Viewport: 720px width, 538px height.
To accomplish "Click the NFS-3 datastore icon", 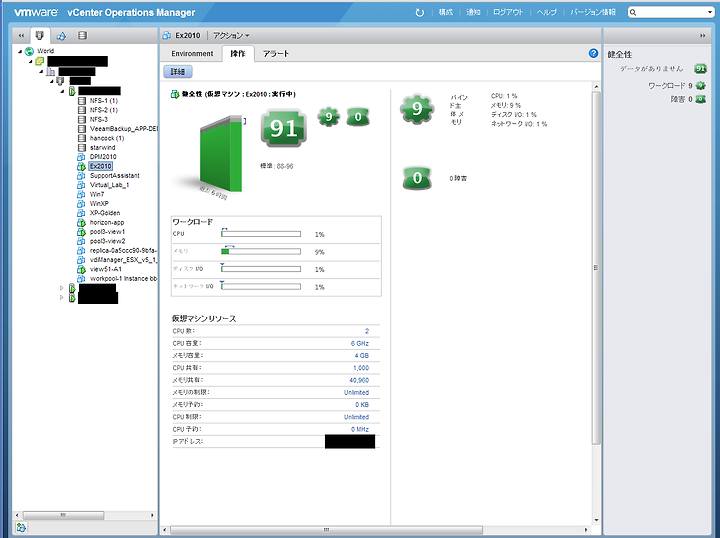I will [82, 119].
